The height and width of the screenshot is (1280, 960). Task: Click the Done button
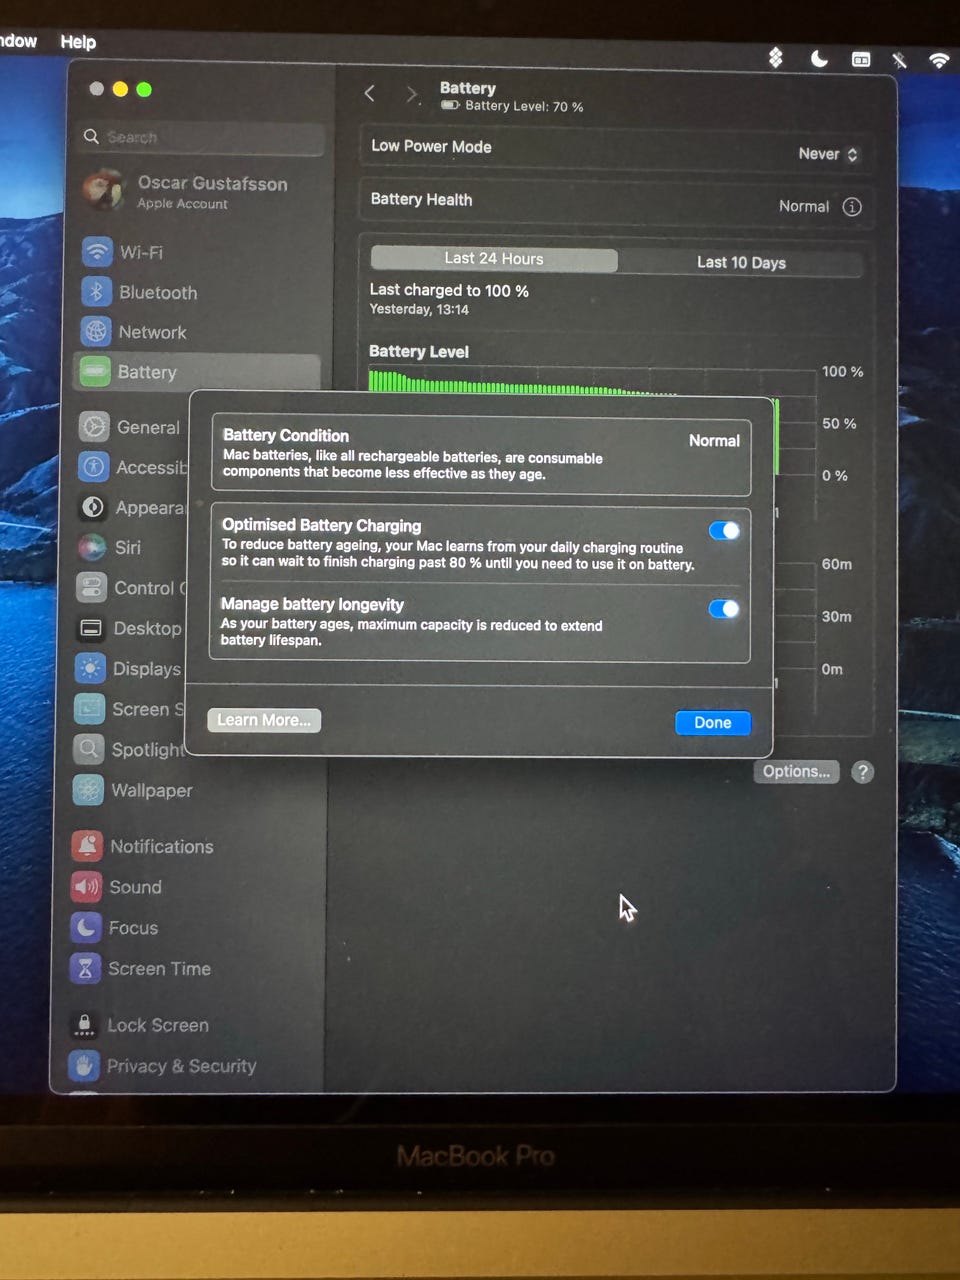click(x=713, y=723)
